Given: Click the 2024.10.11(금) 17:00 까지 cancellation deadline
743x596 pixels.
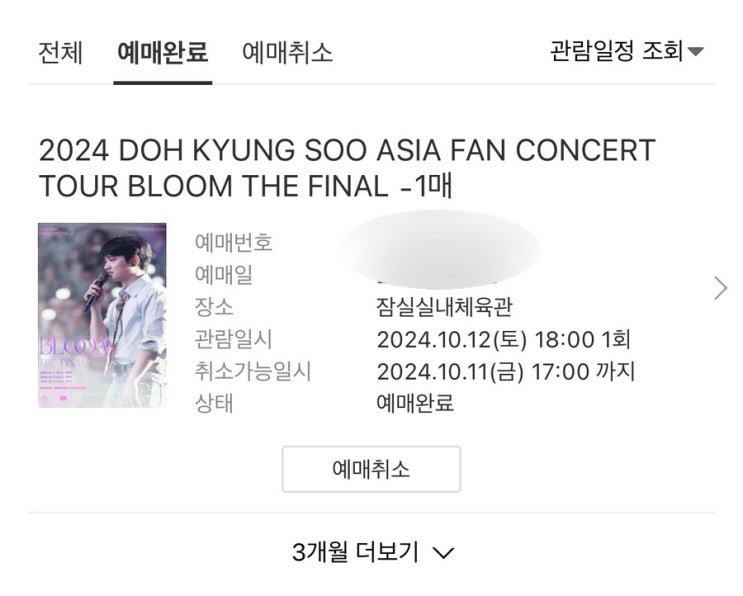Looking at the screenshot, I should [x=506, y=371].
